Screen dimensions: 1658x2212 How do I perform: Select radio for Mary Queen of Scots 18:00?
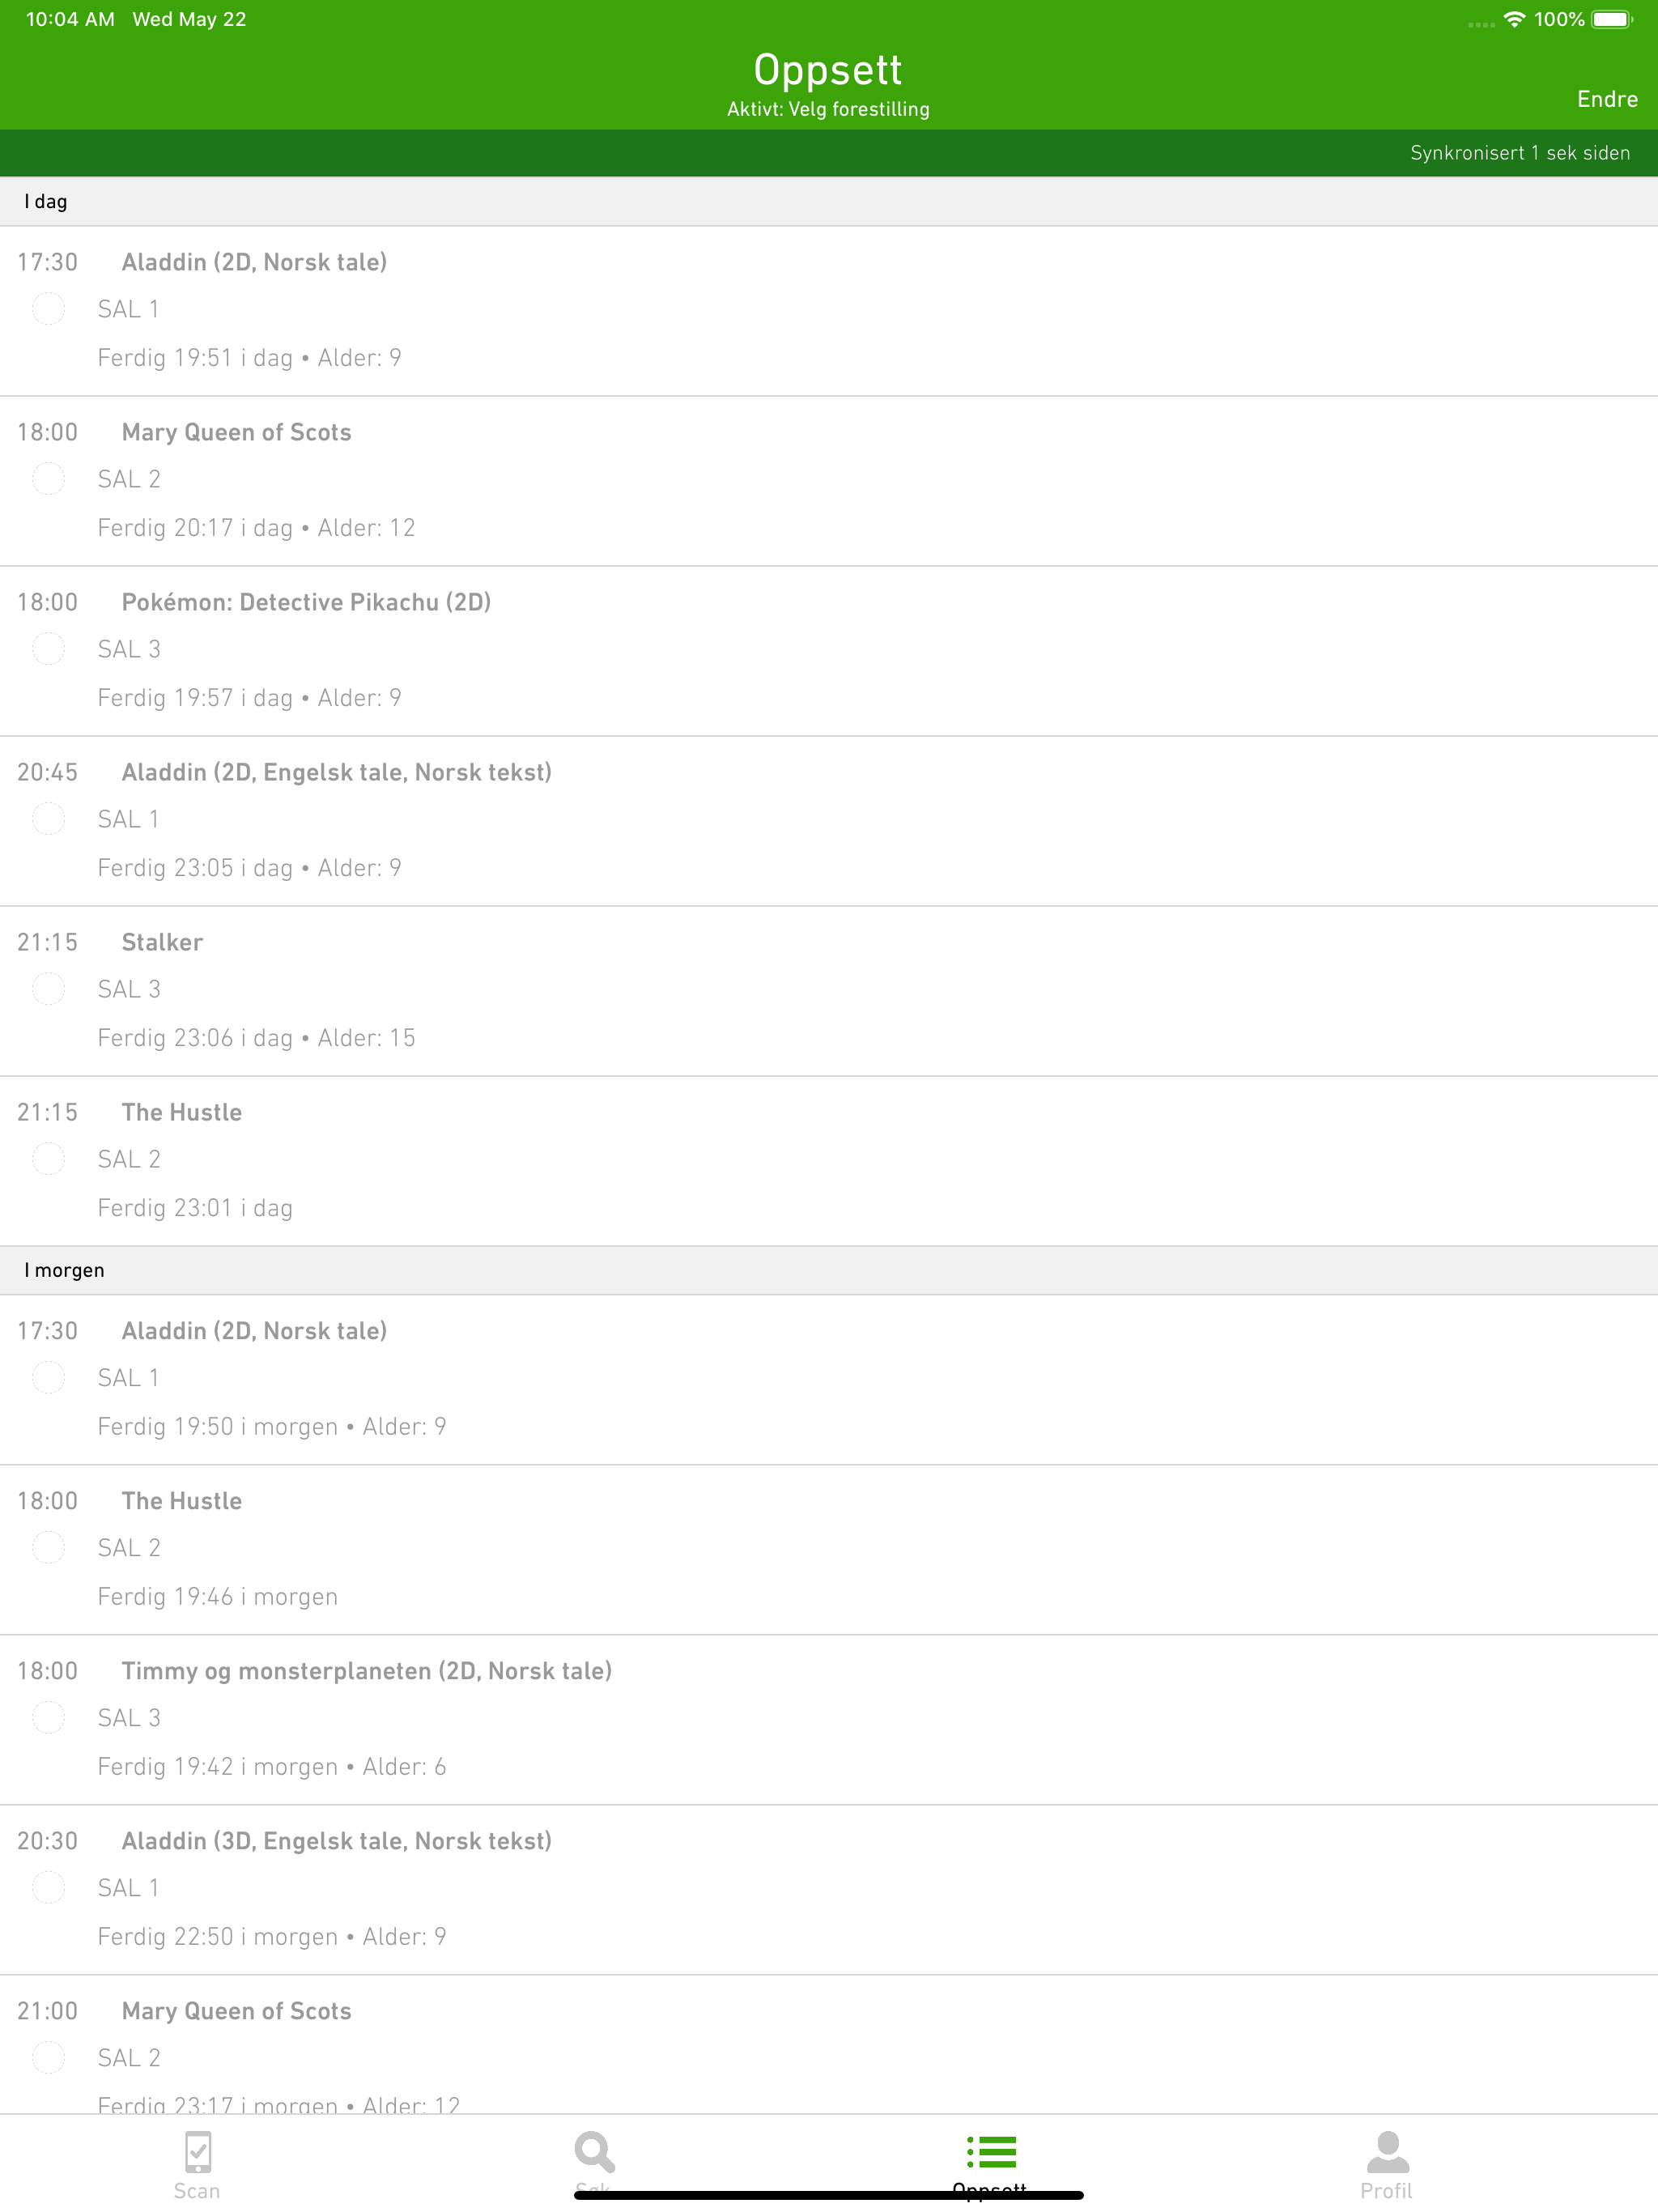click(48, 479)
